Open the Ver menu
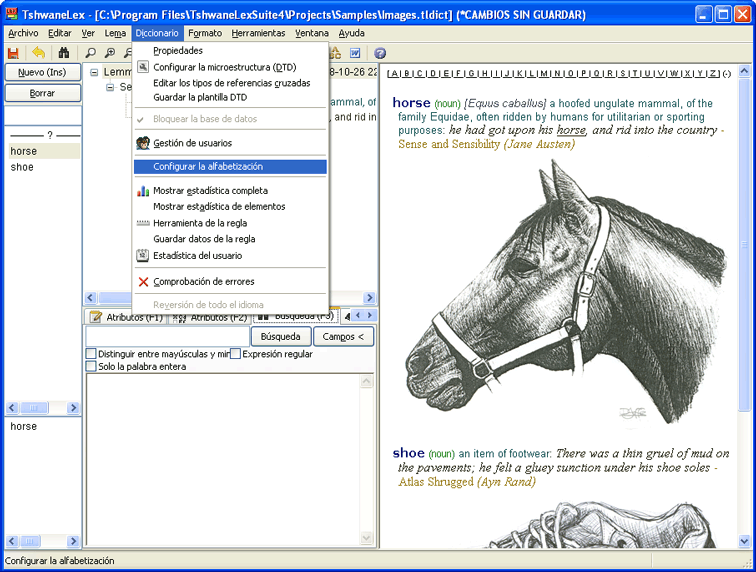The width and height of the screenshot is (756, 572). tap(88, 33)
